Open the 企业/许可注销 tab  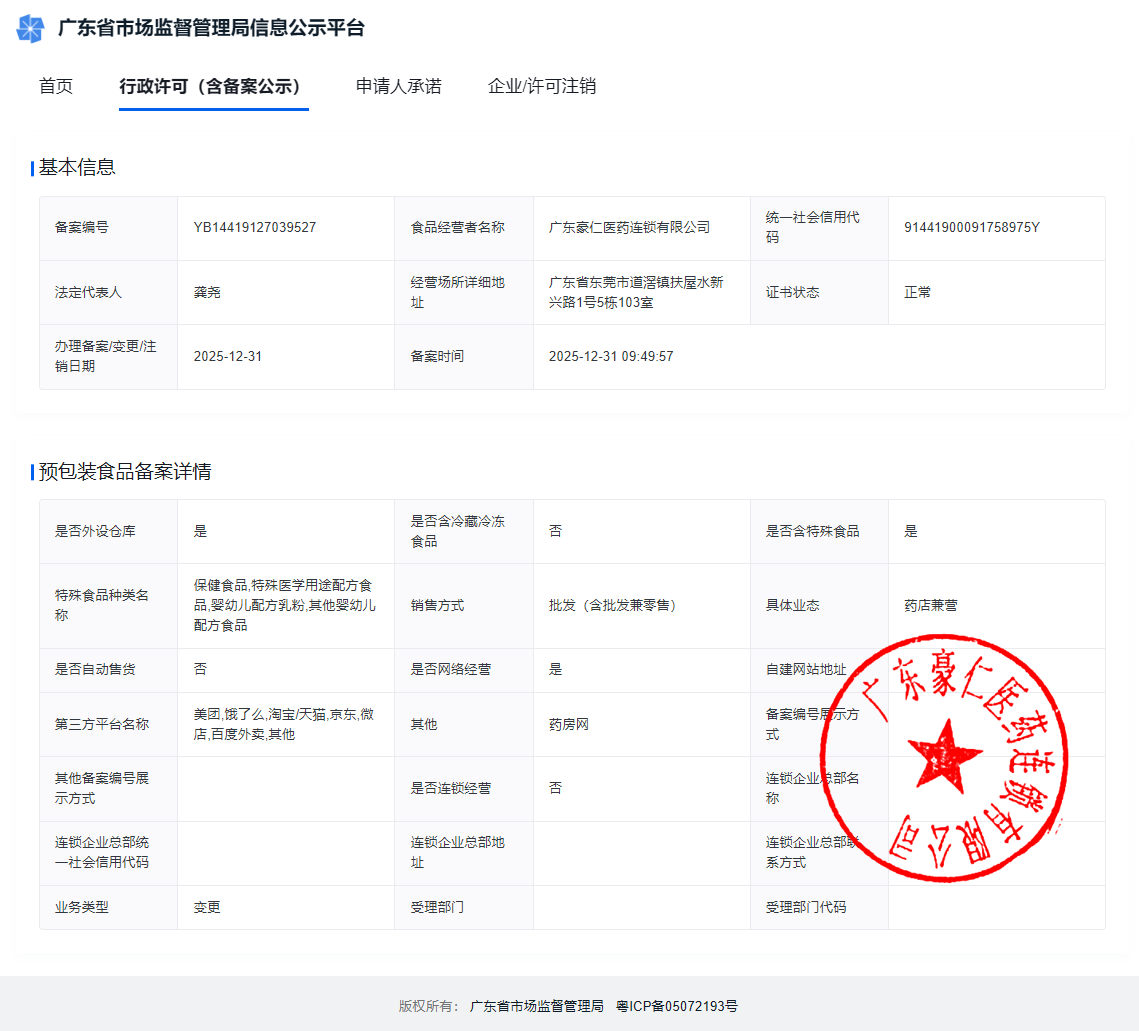[x=542, y=86]
